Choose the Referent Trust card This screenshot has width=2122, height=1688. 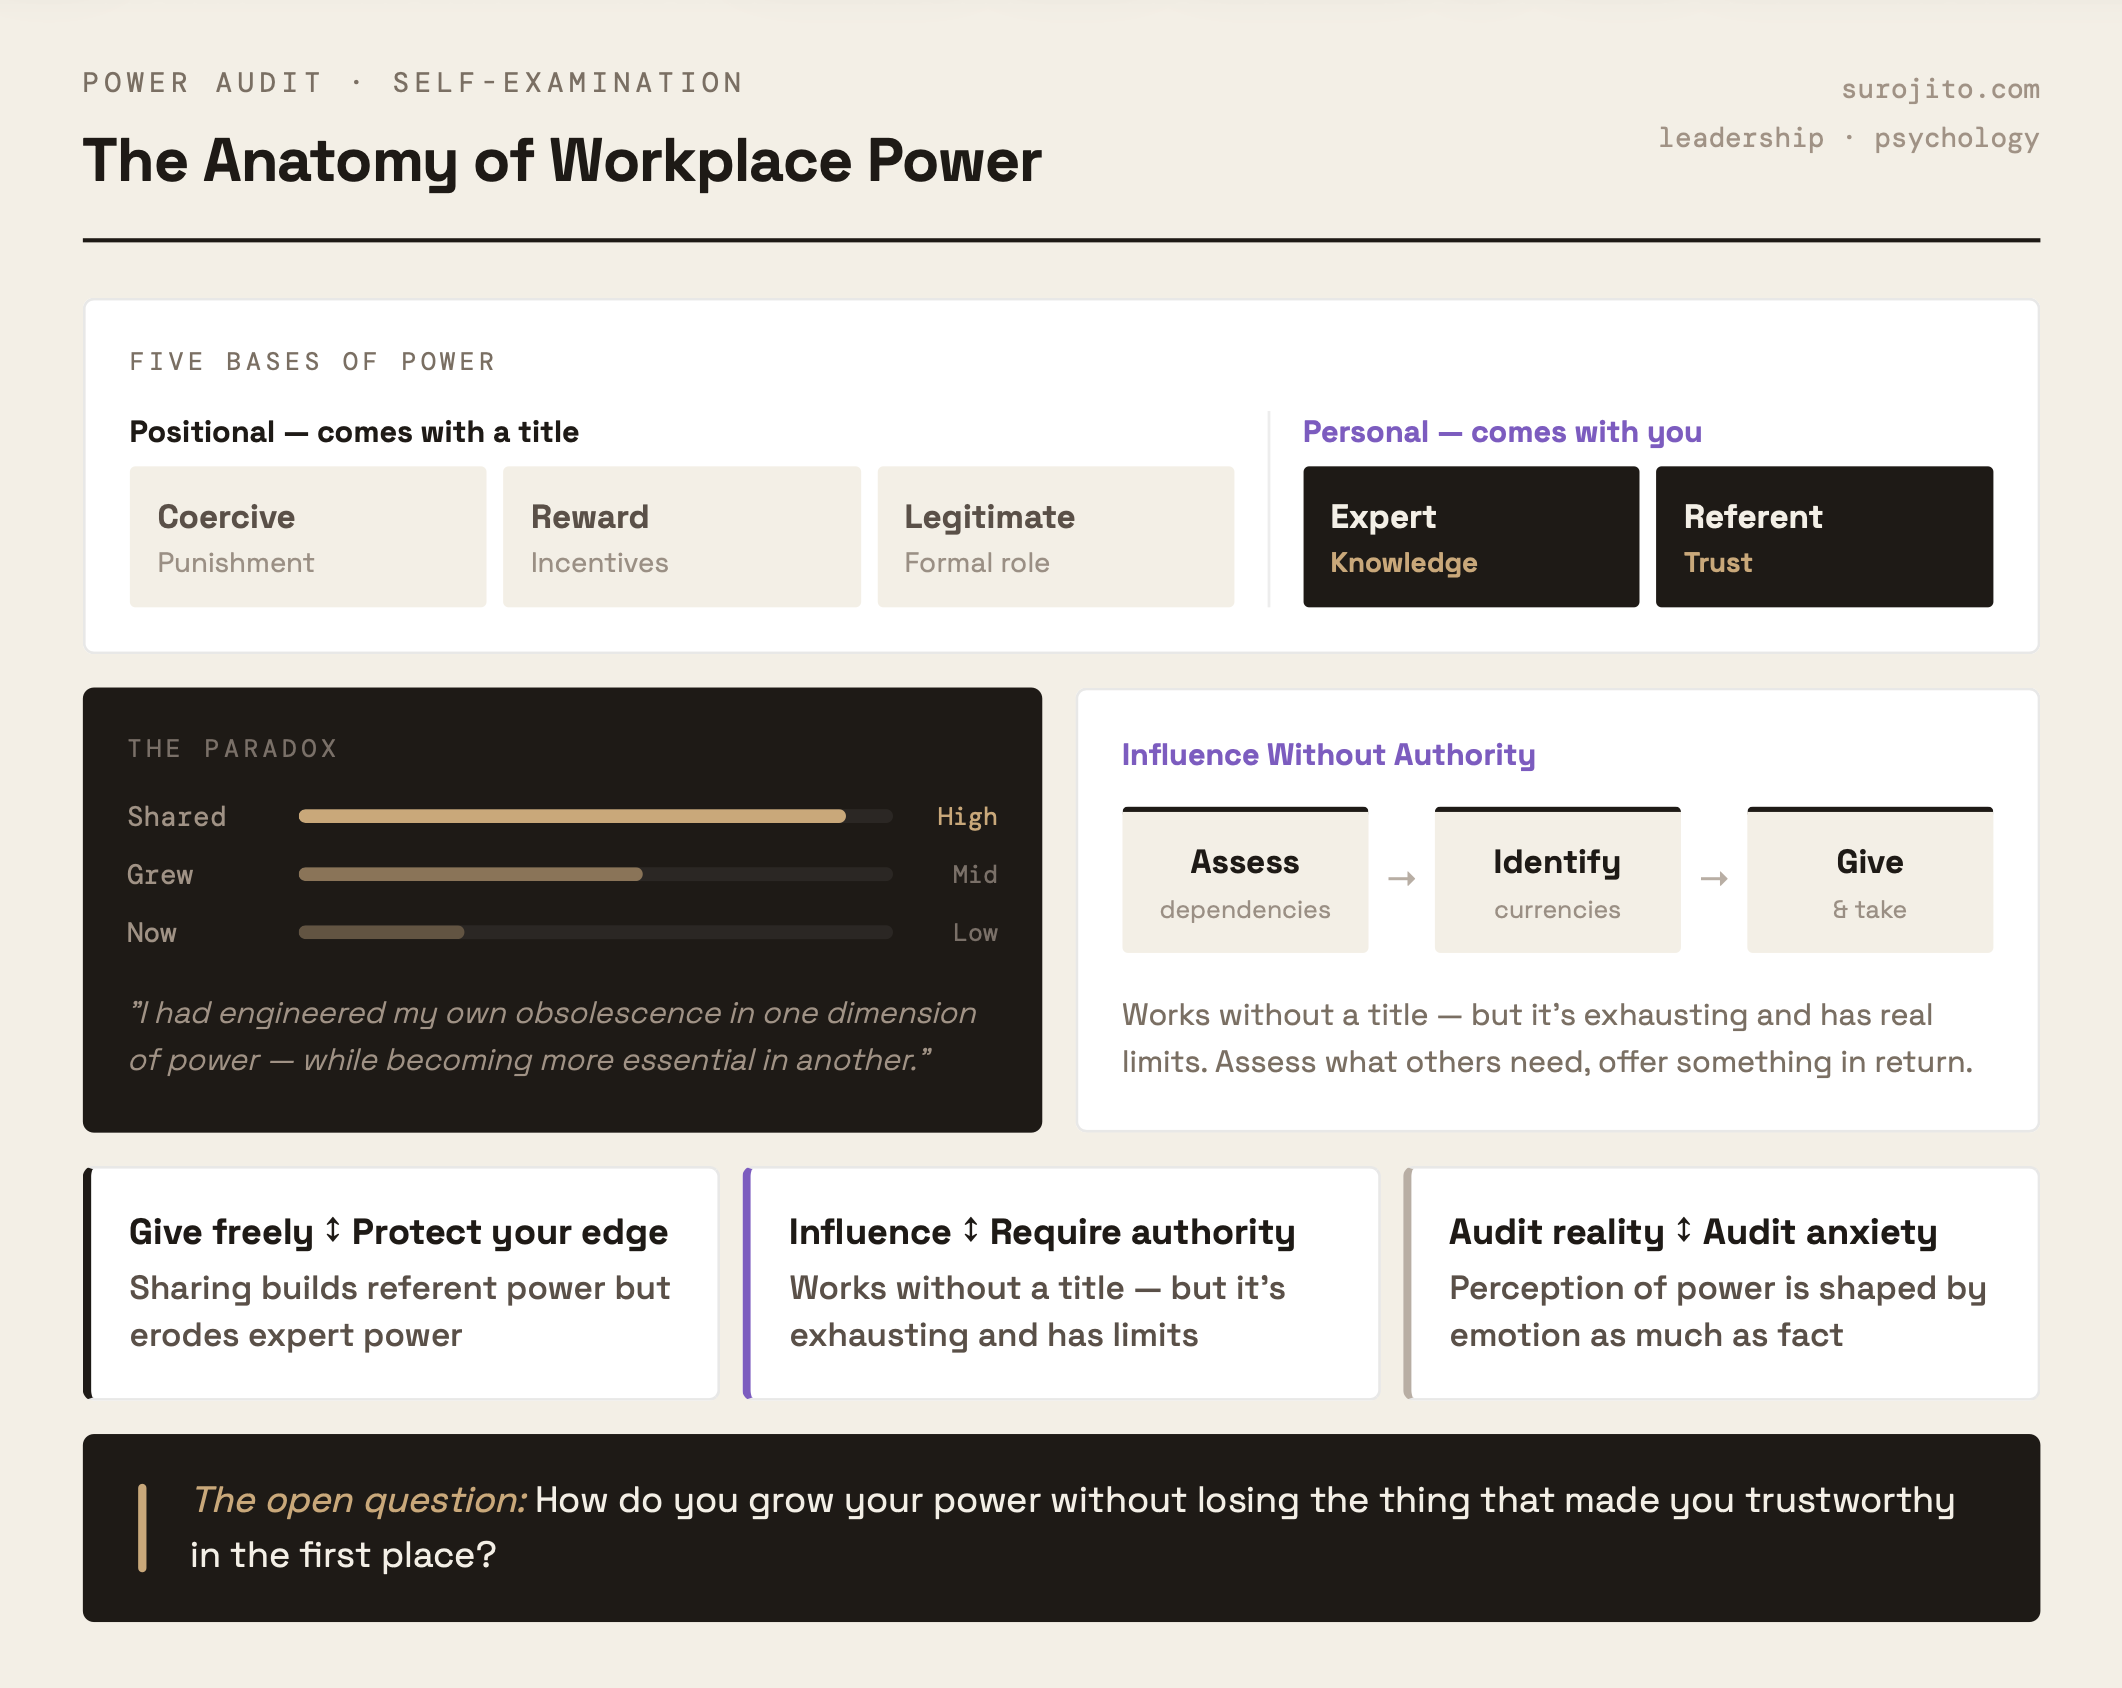[1824, 537]
